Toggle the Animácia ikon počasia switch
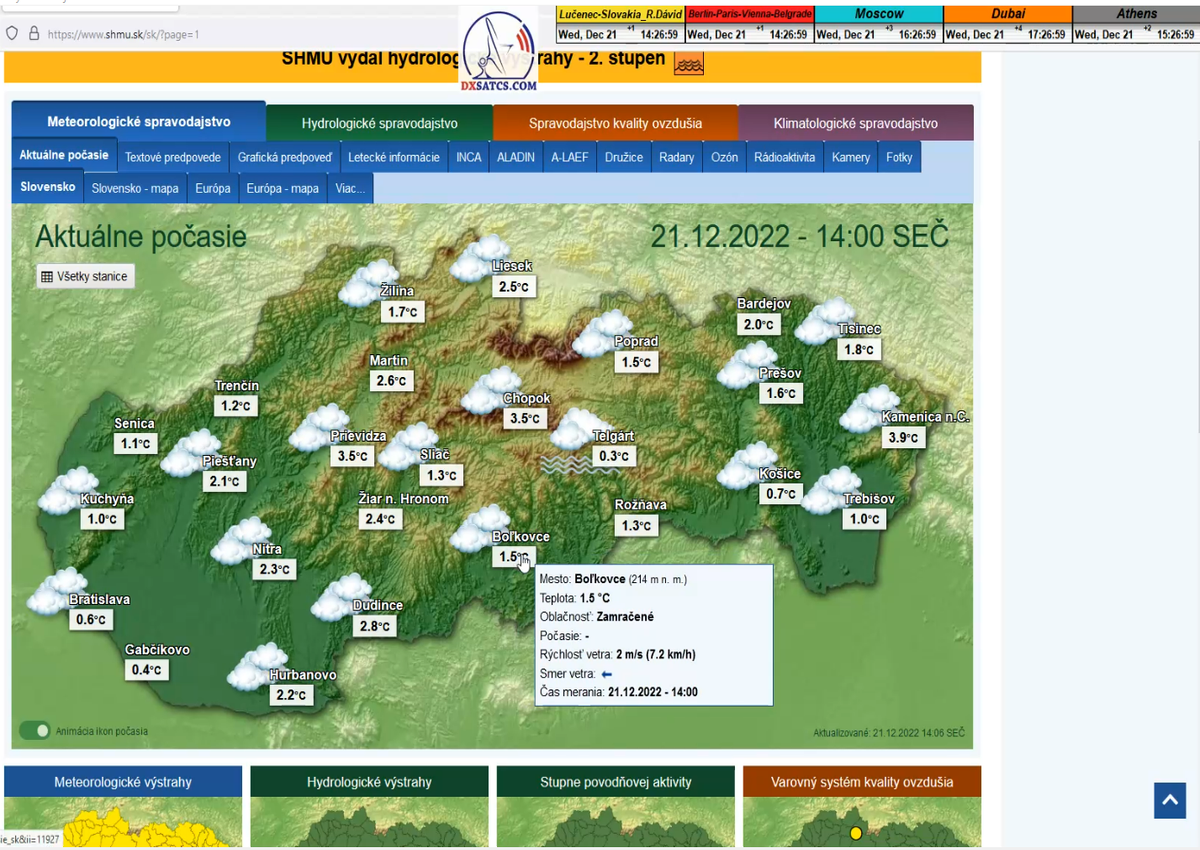This screenshot has height=850, width=1200. tap(35, 730)
